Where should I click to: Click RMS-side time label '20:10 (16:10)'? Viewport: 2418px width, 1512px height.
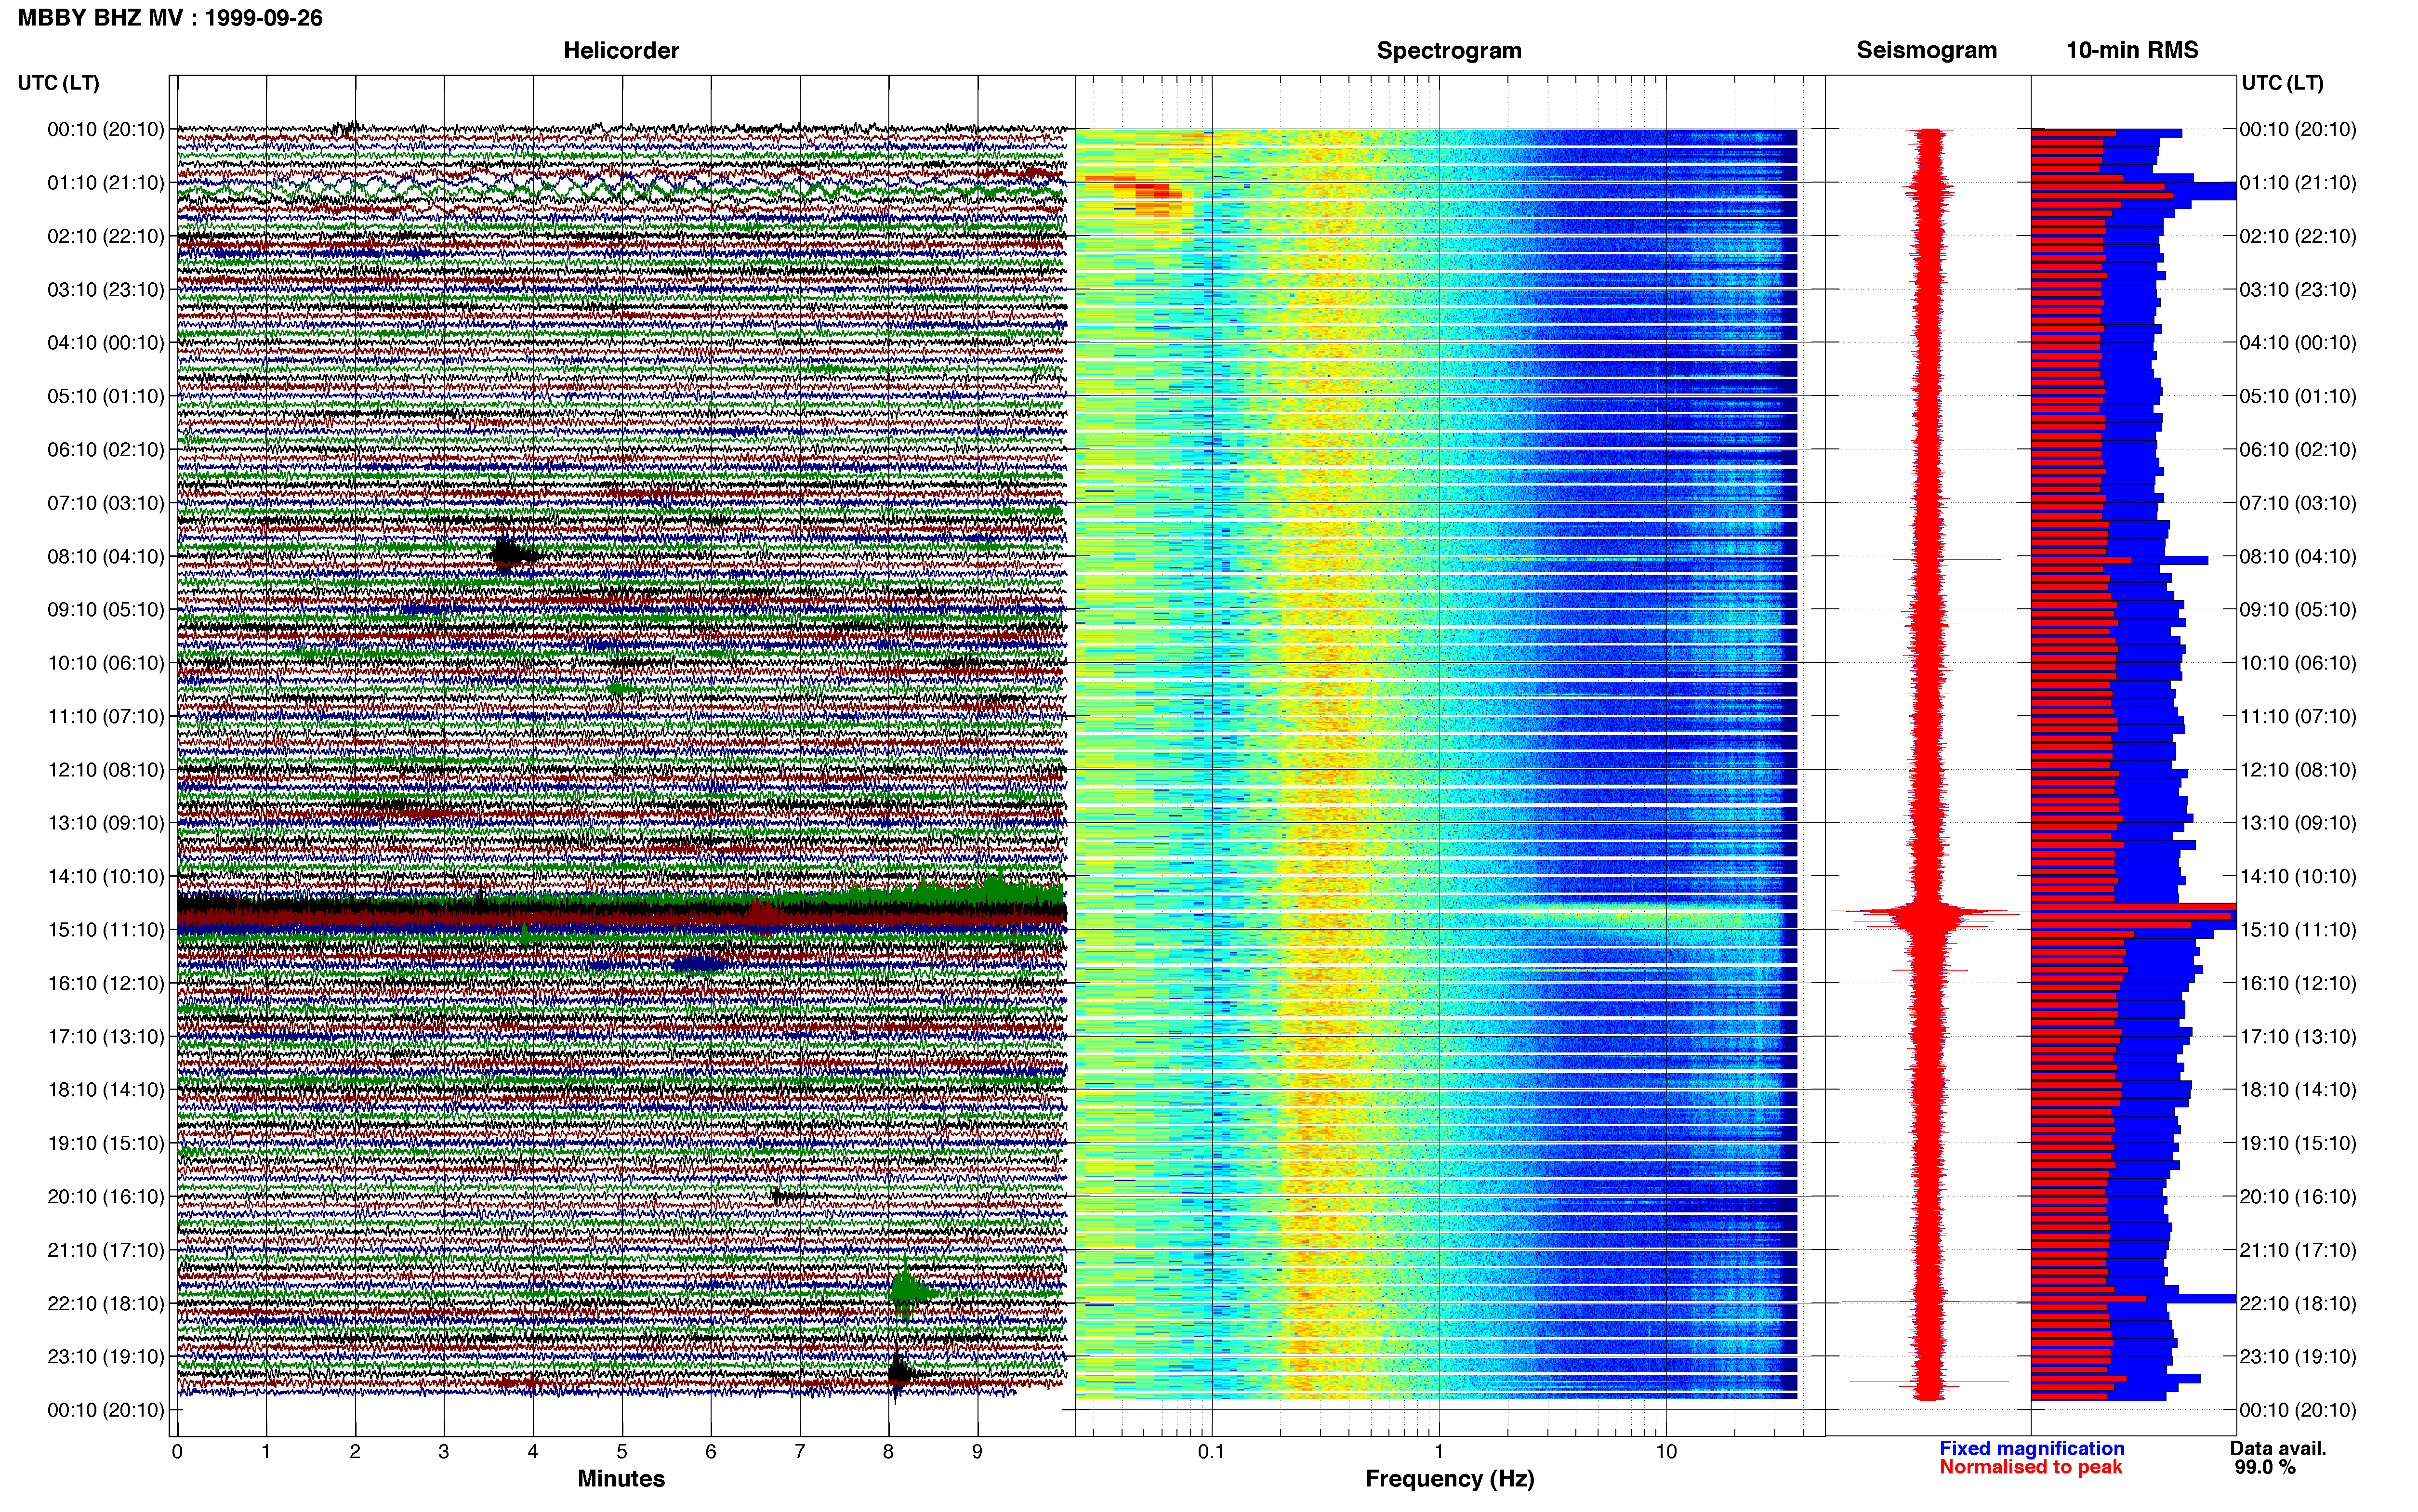click(x=2298, y=1196)
